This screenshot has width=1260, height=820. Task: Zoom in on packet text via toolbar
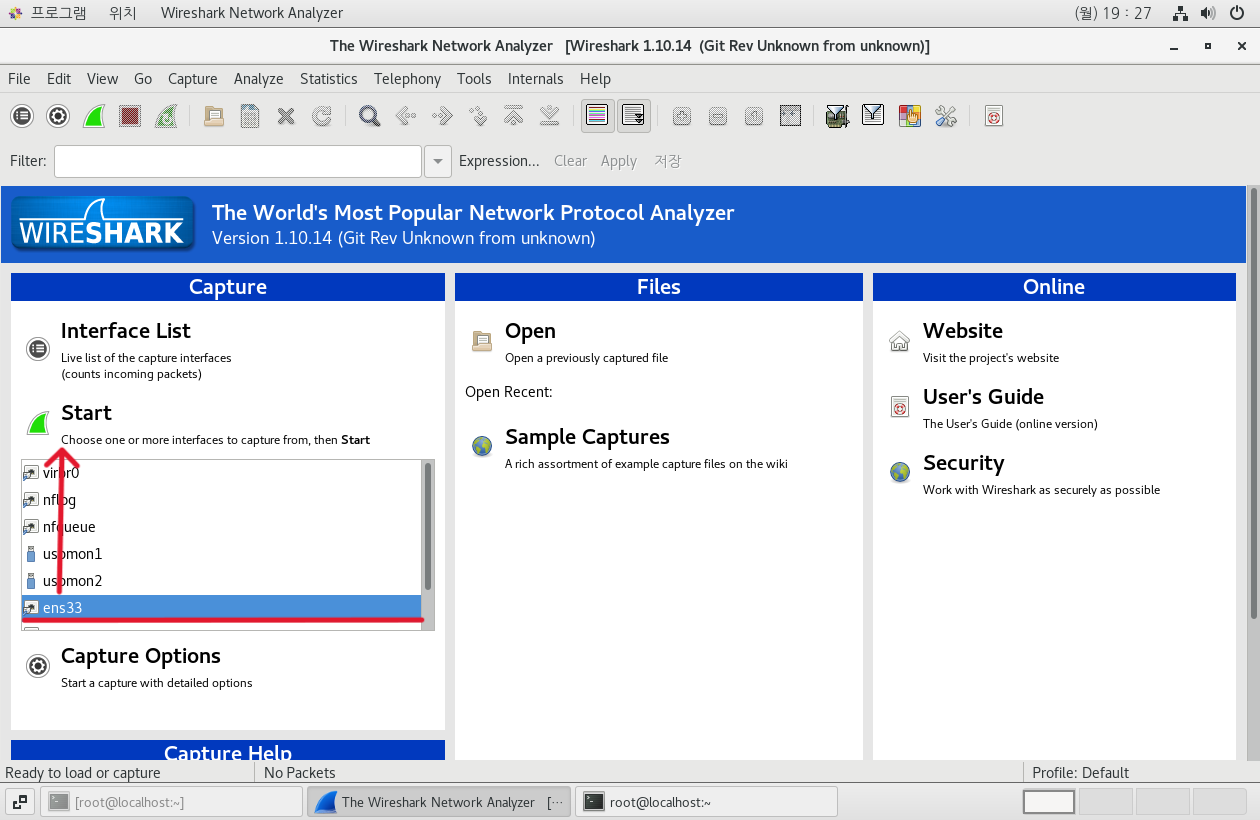point(682,116)
